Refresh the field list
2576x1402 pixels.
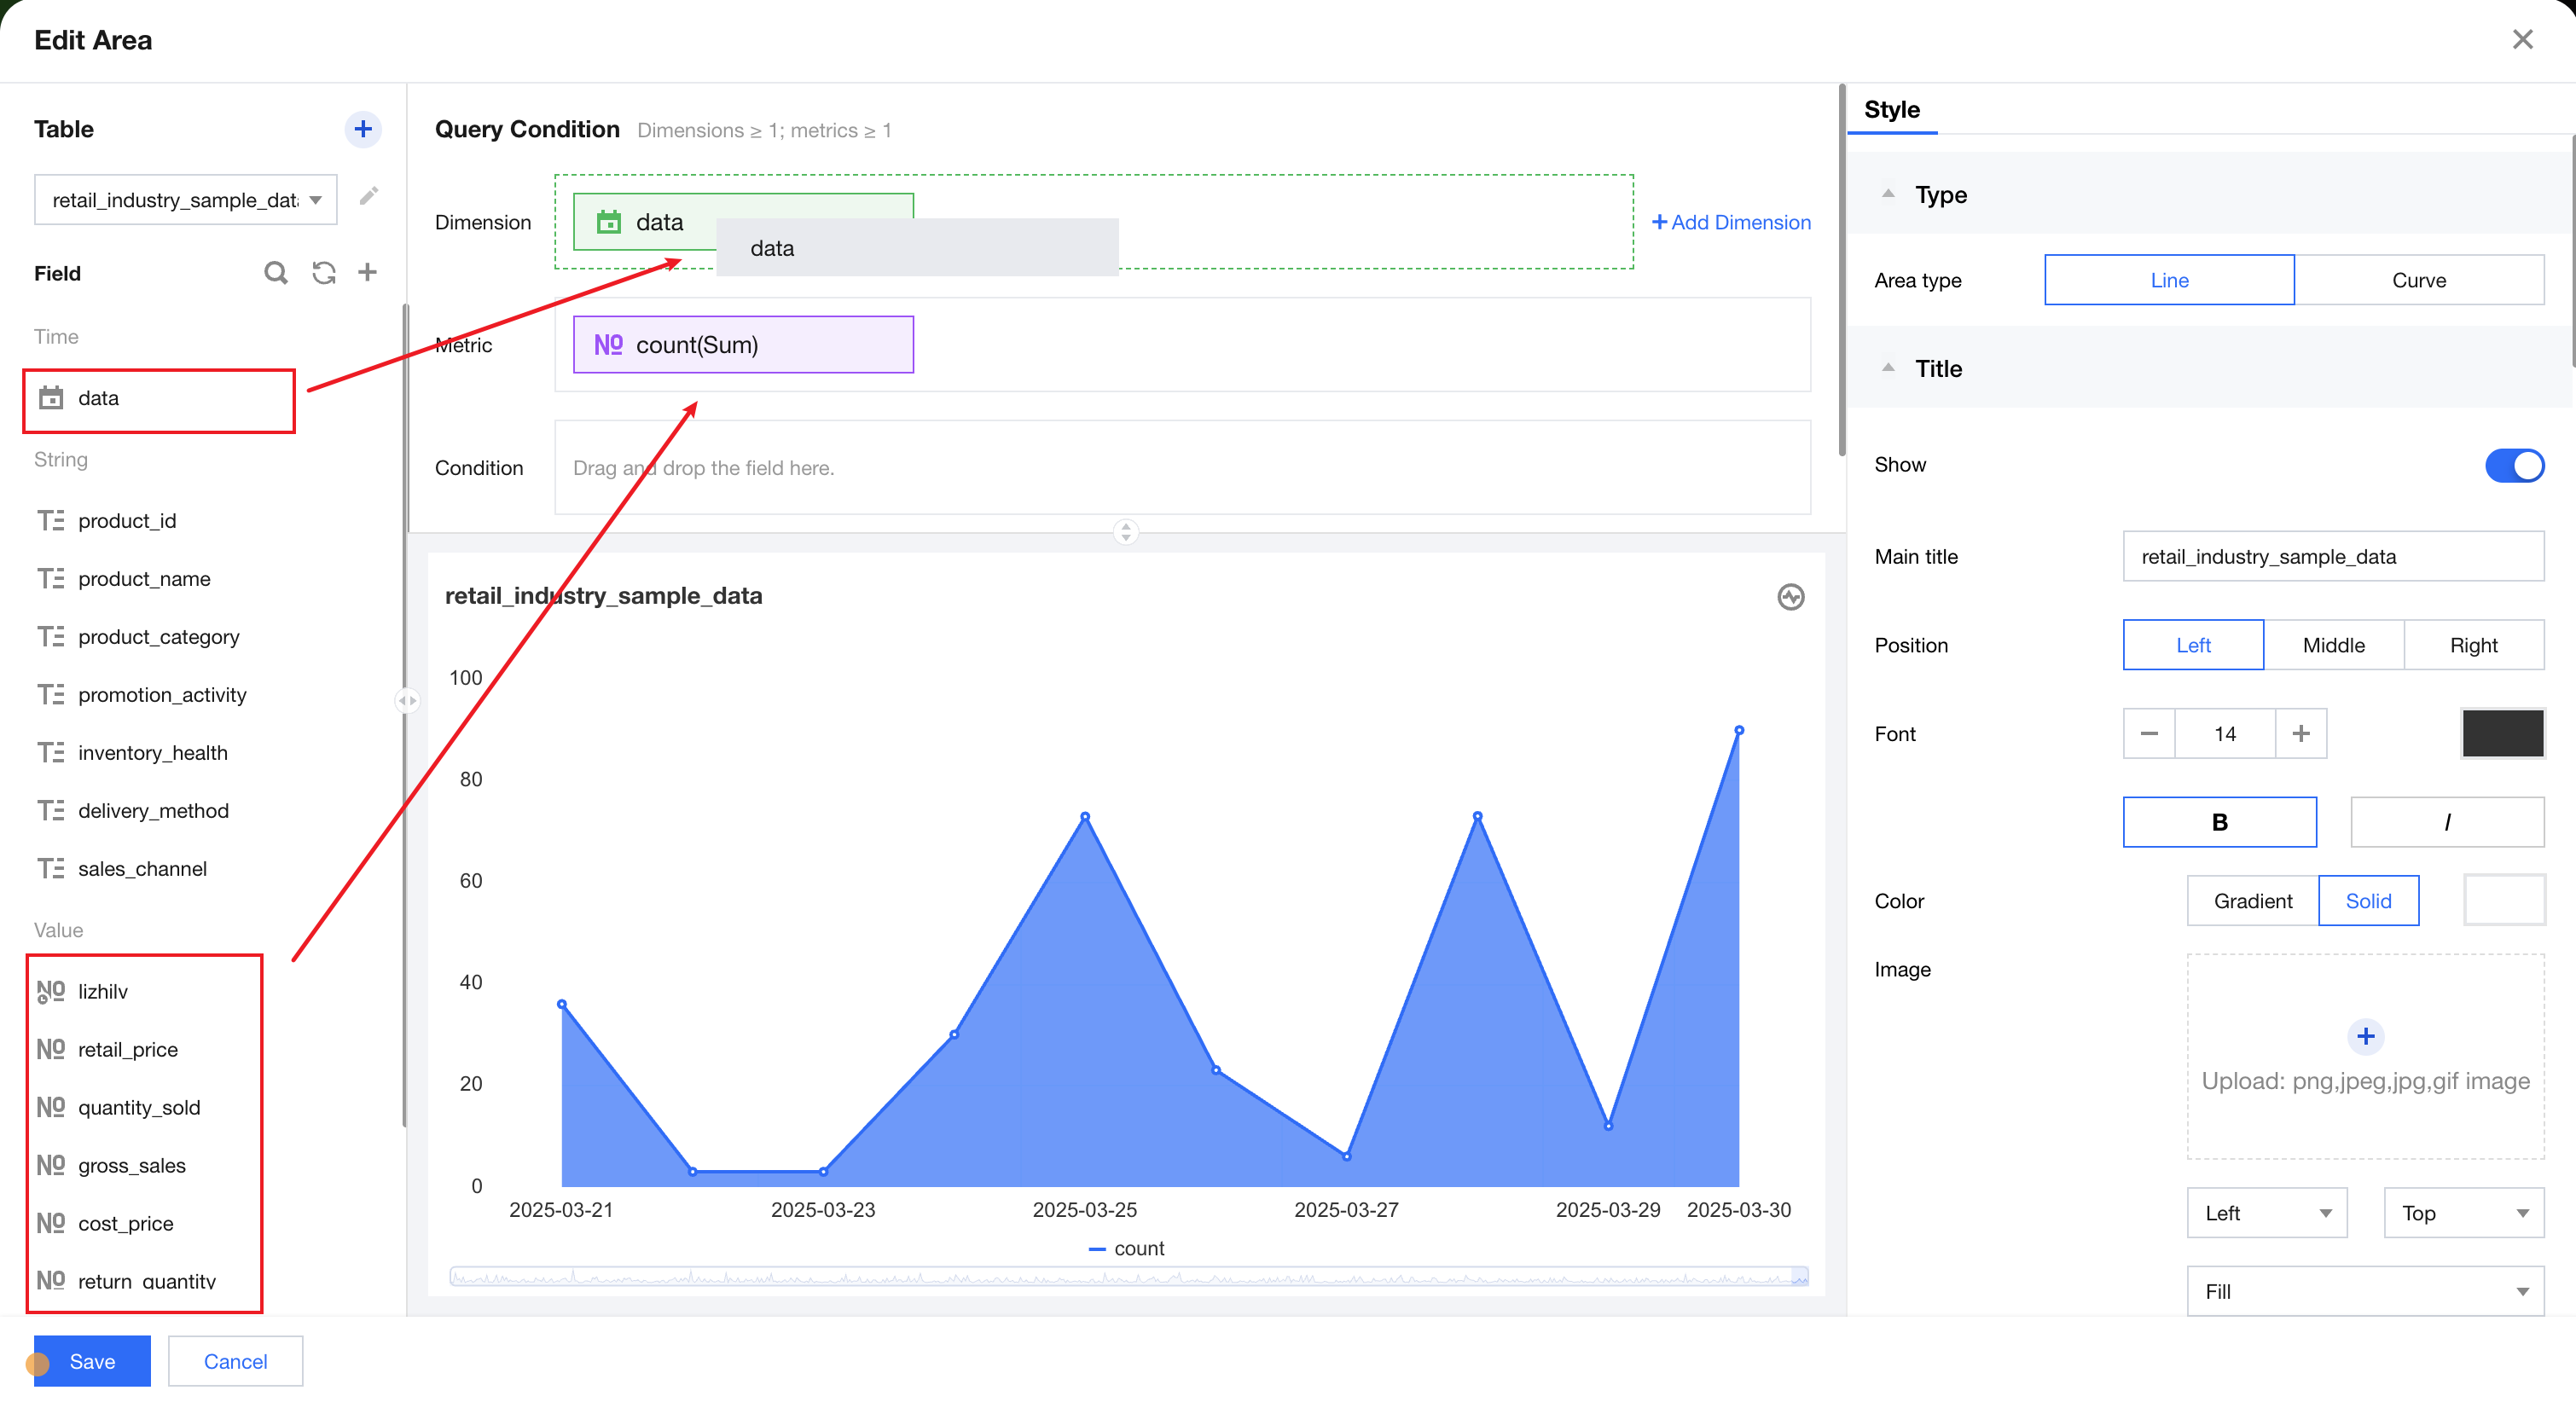323,273
